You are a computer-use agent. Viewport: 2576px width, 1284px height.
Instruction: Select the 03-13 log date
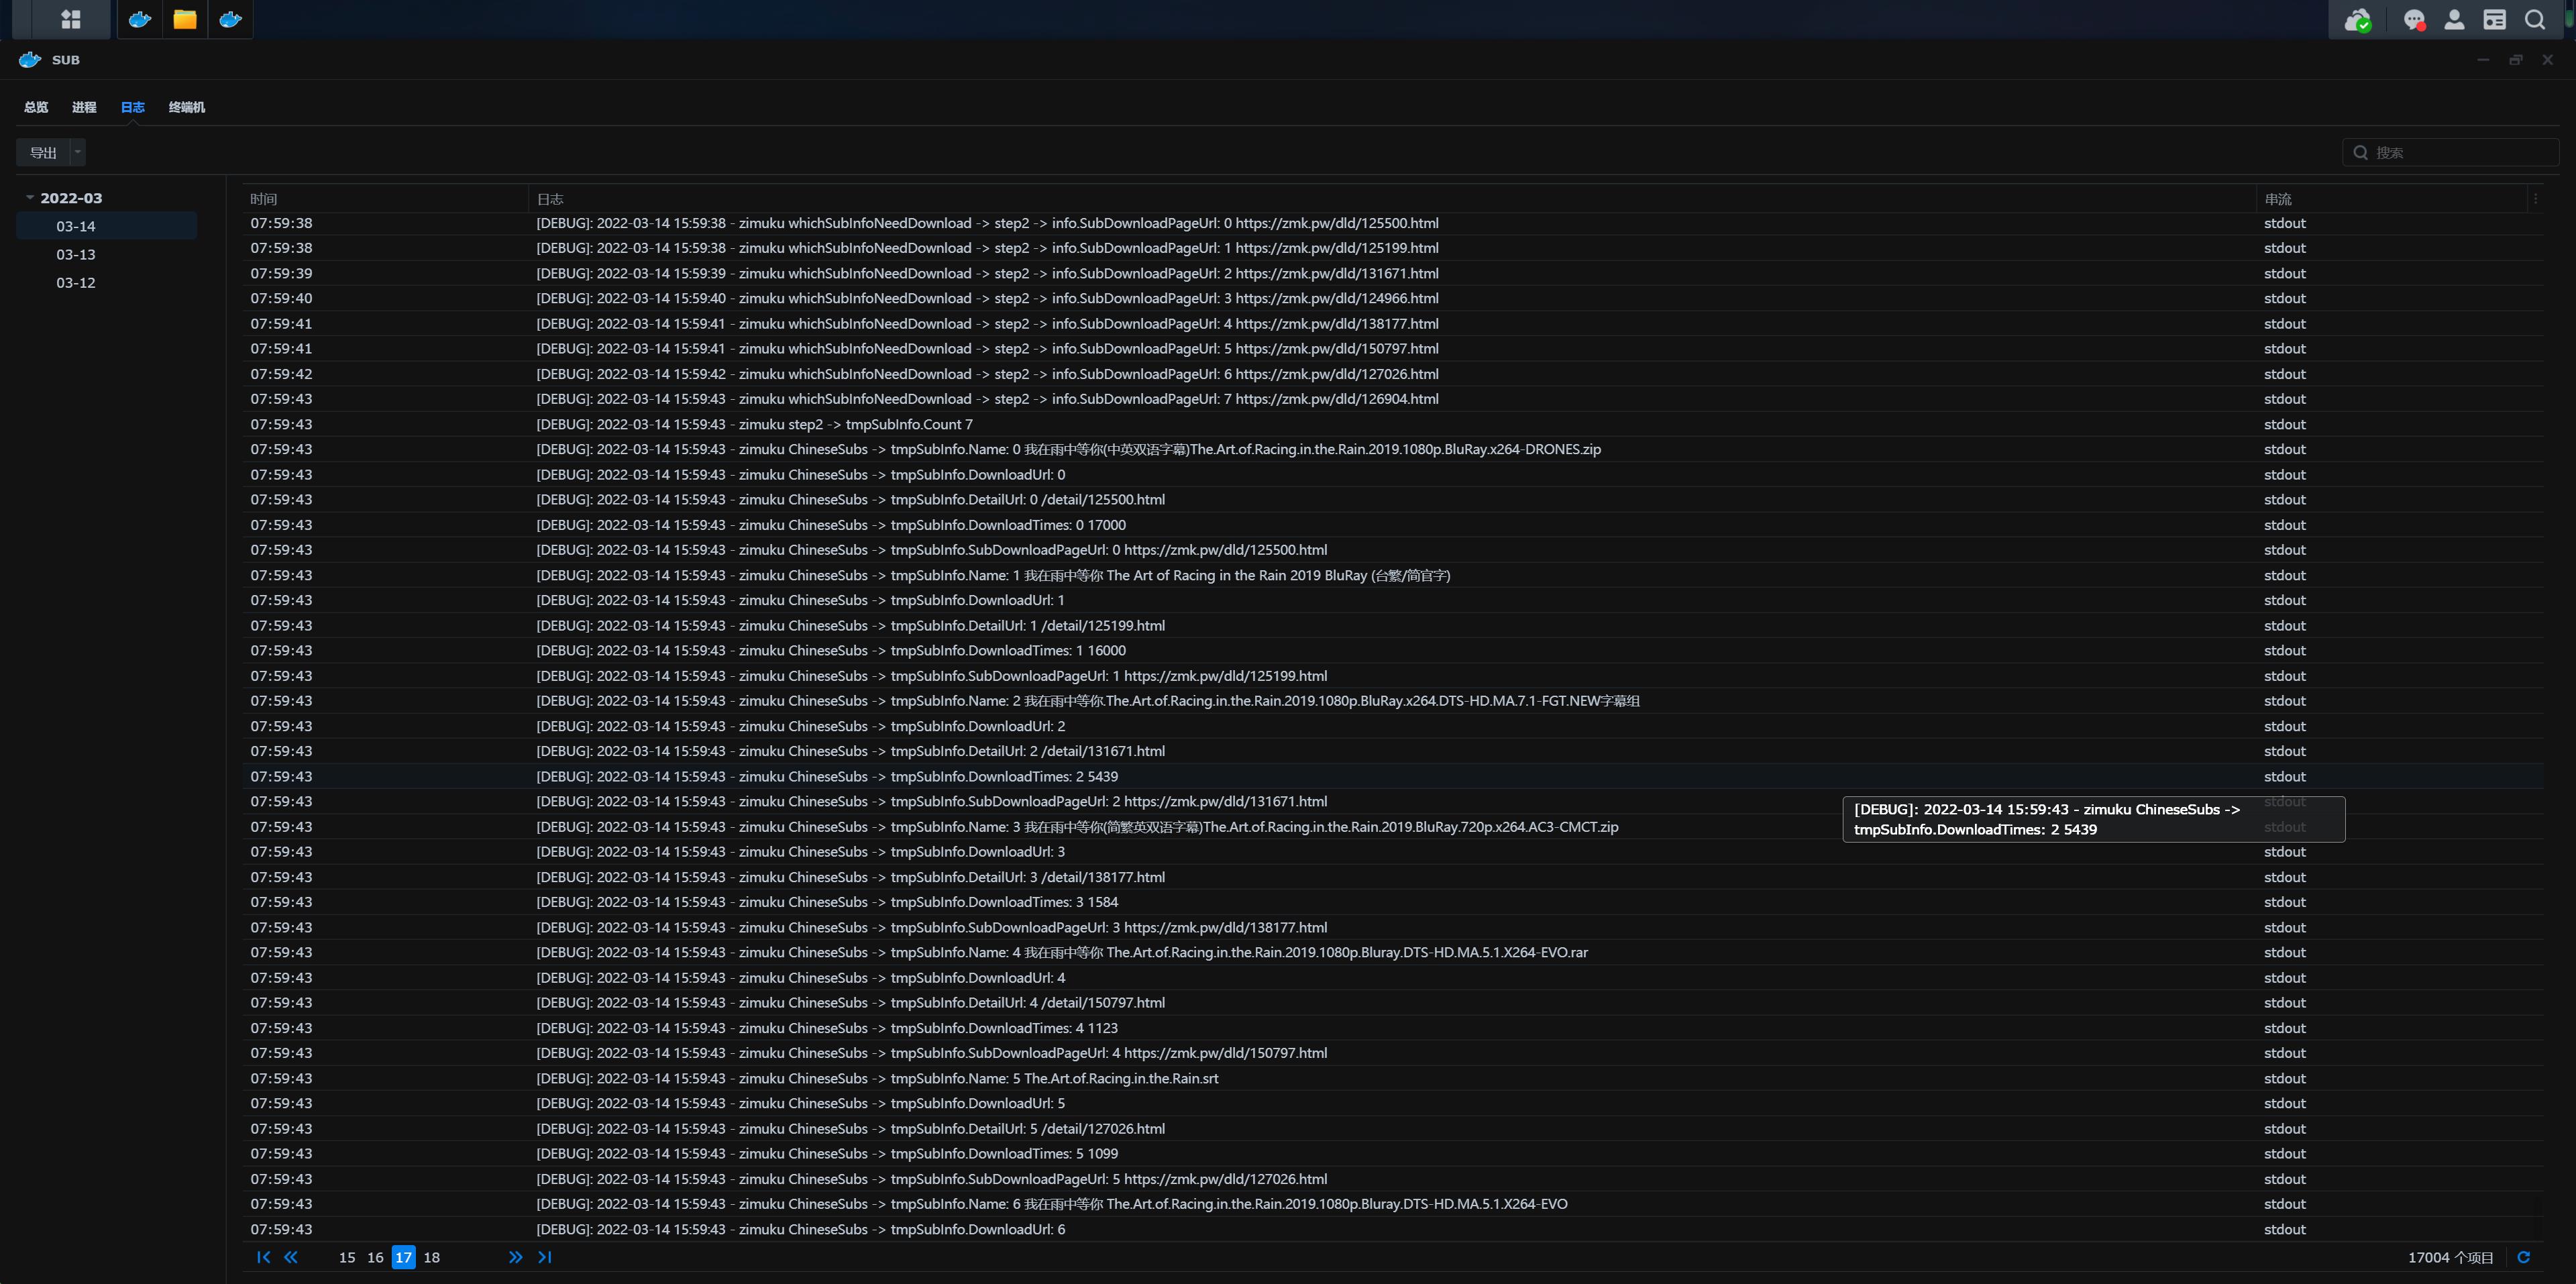(x=76, y=254)
